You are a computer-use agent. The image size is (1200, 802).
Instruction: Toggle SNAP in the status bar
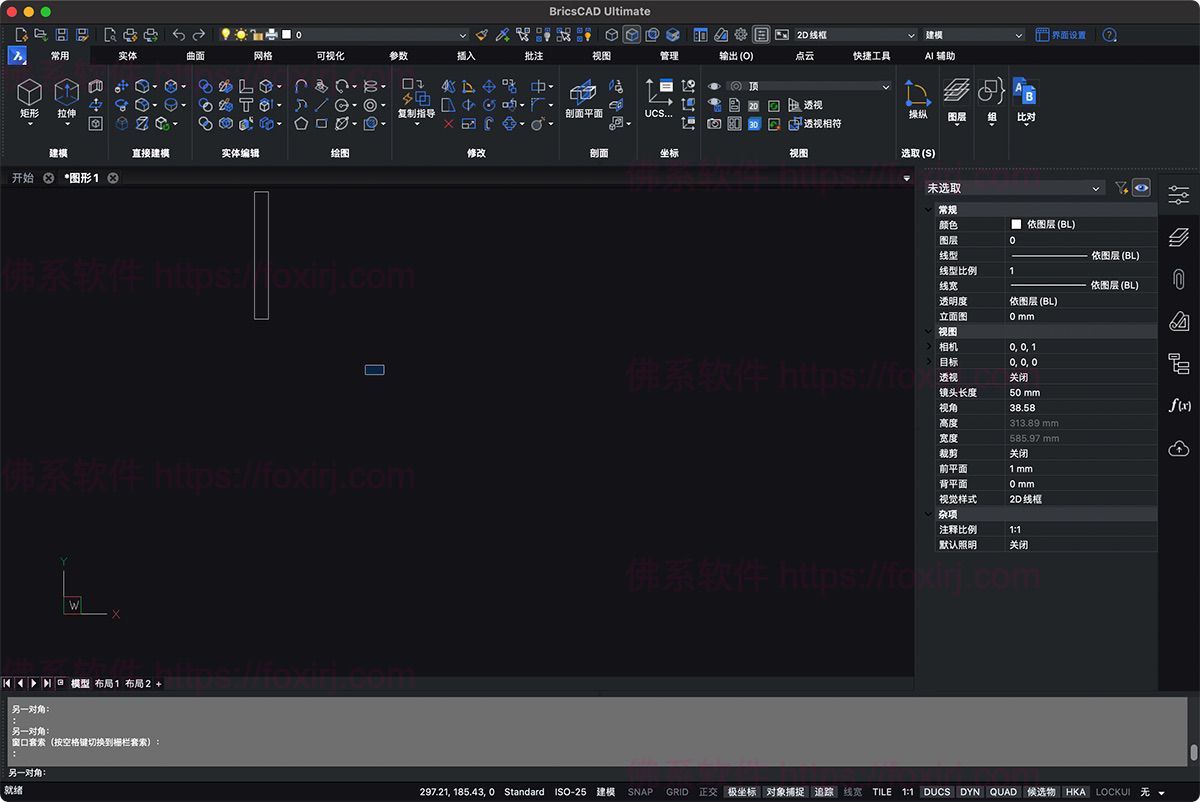640,792
